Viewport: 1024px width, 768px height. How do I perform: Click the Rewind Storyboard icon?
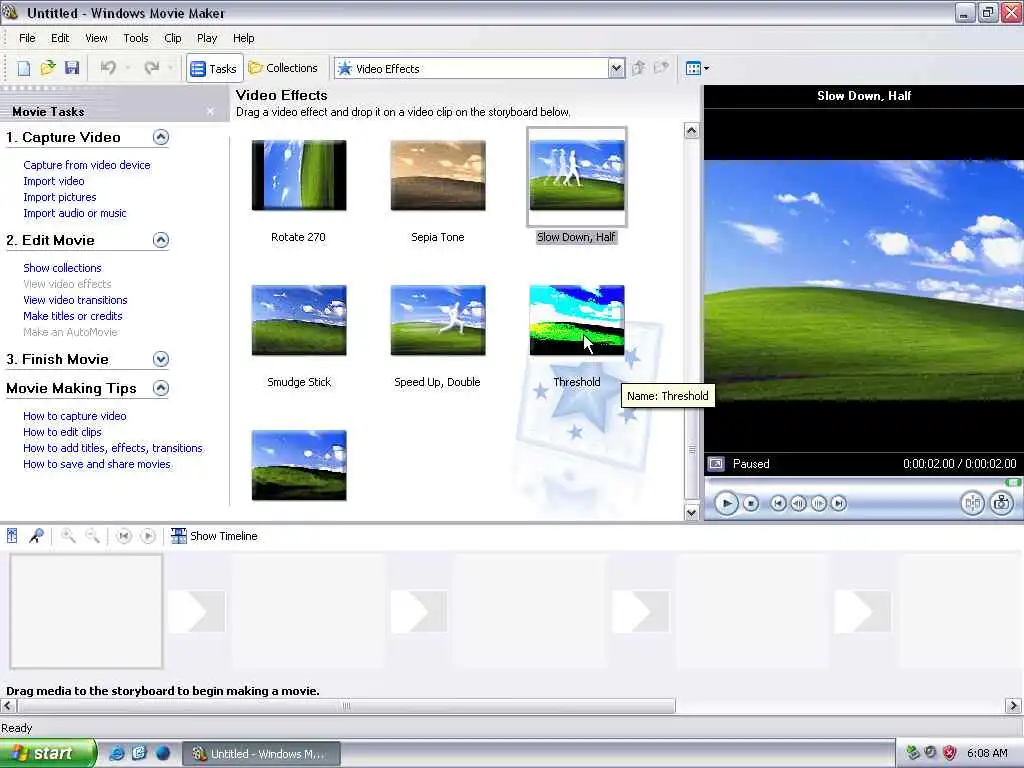[123, 536]
